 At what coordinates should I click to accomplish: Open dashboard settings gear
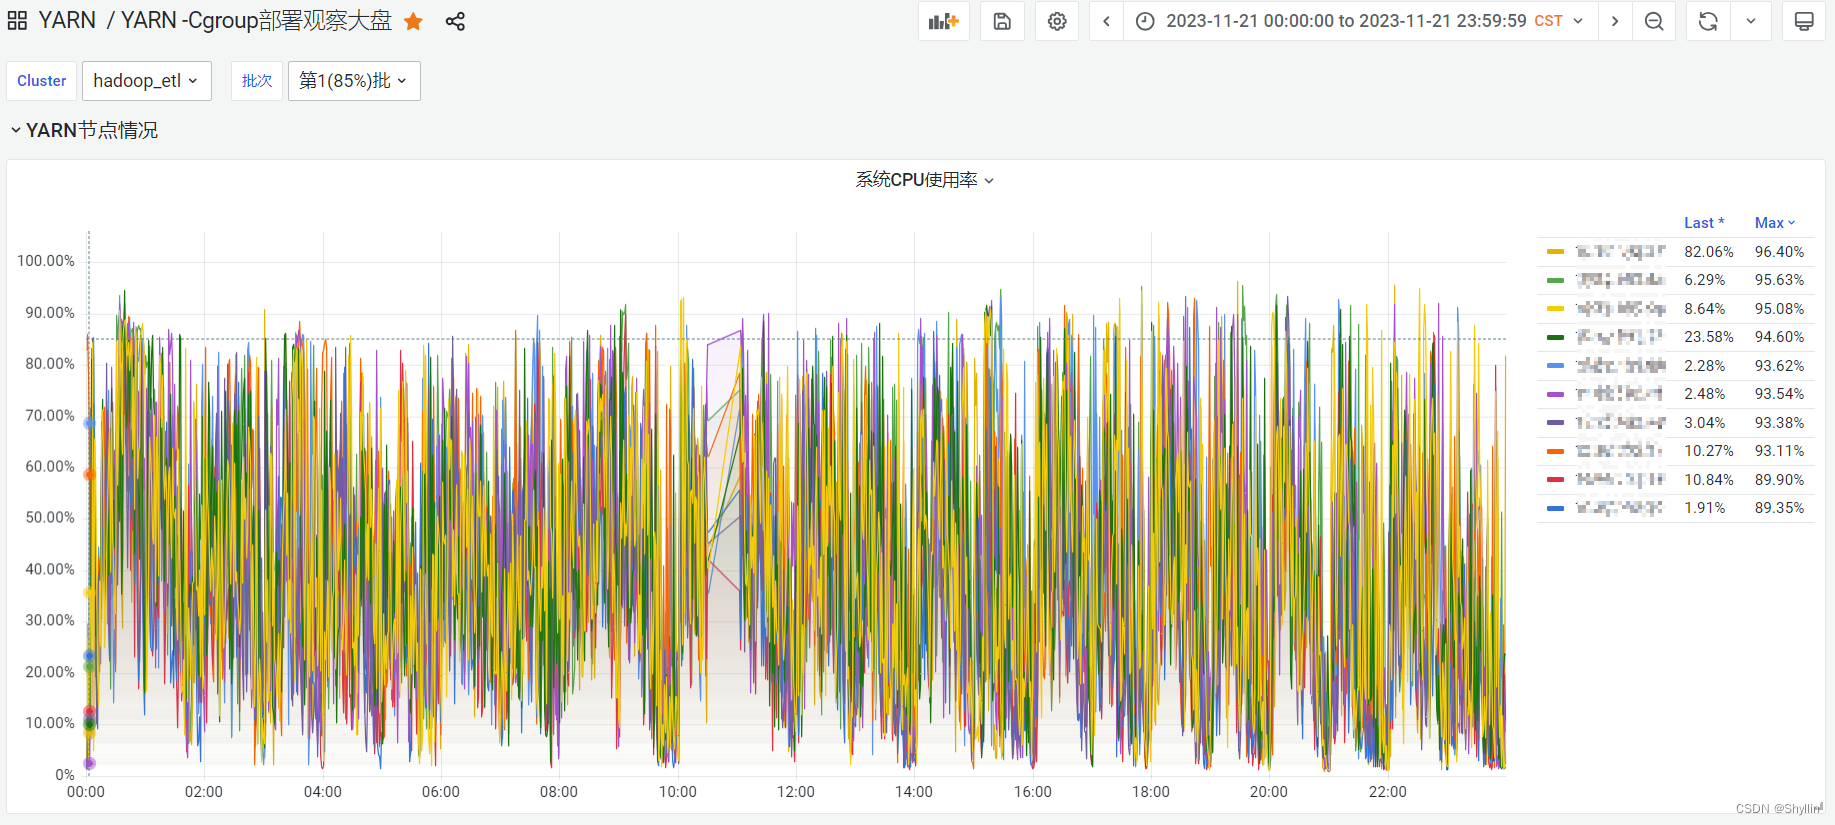1057,21
